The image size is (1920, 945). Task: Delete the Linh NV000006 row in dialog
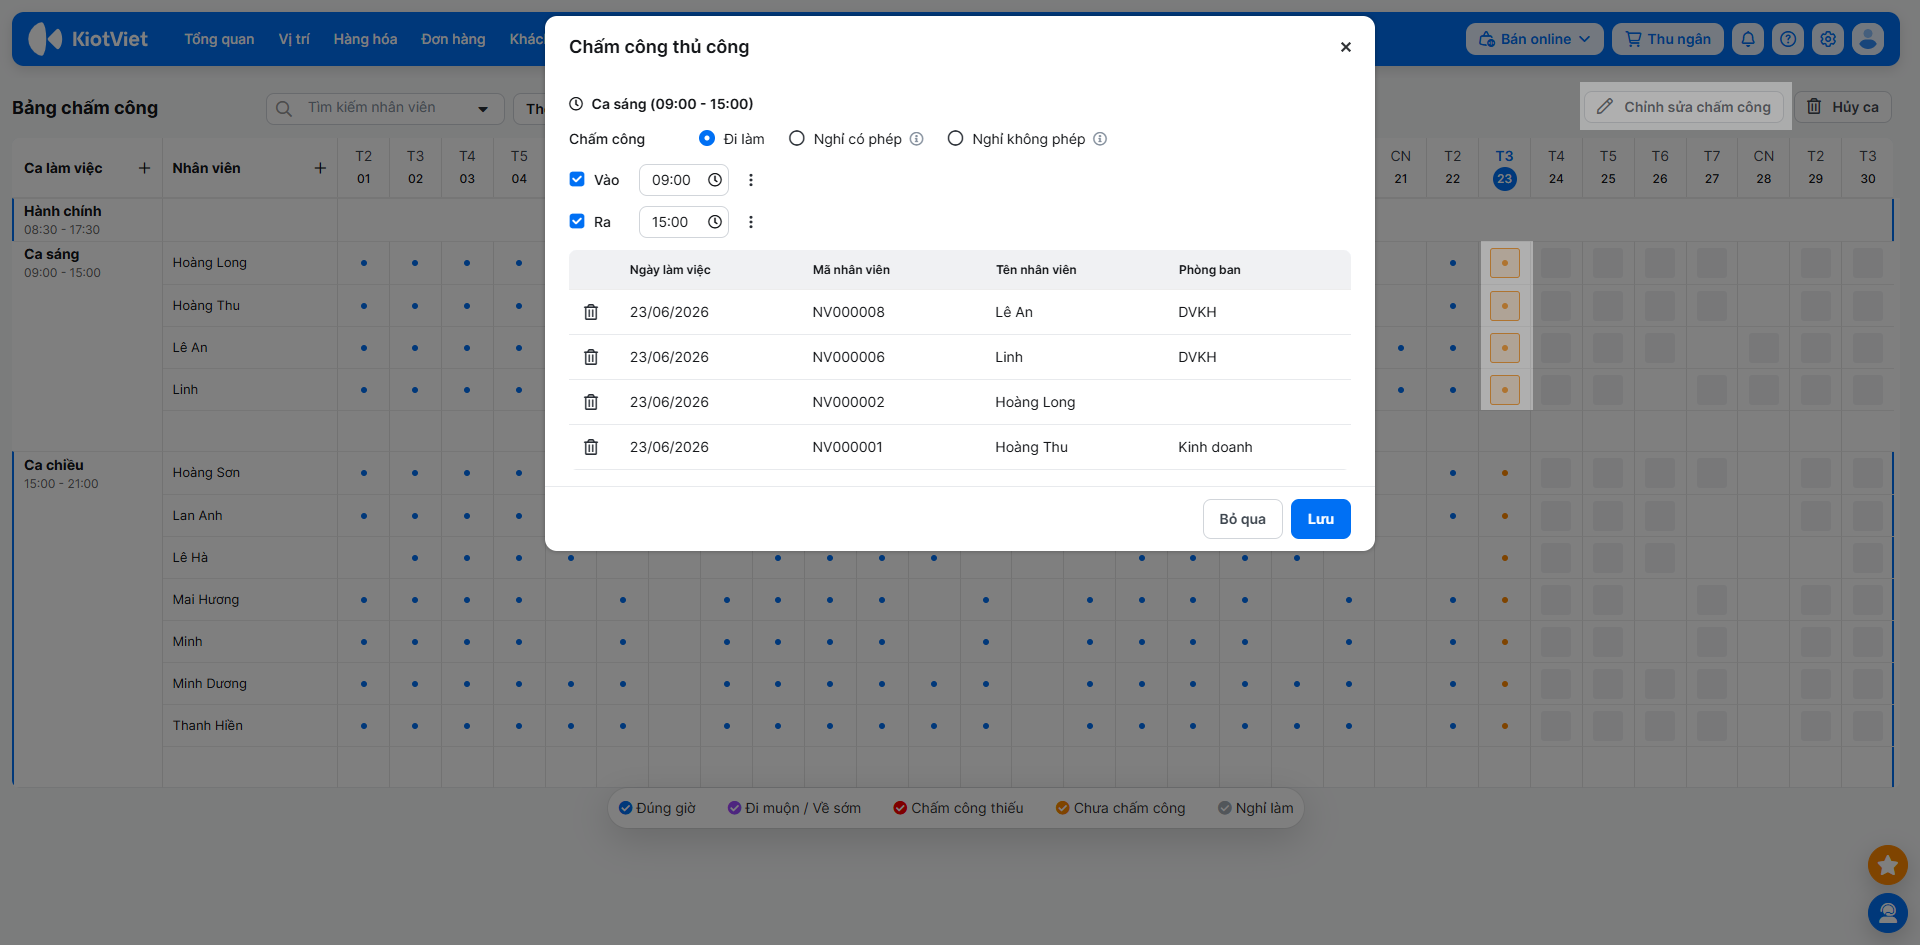pyautogui.click(x=591, y=357)
